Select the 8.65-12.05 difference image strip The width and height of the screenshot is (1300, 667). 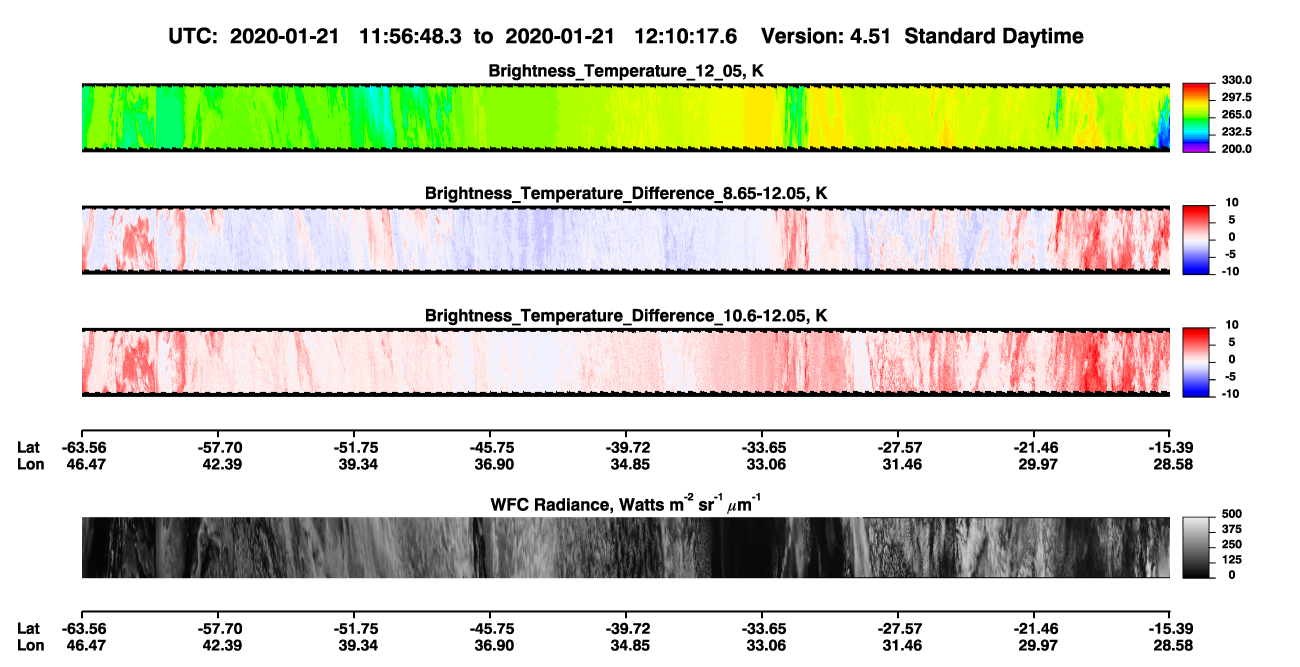(x=626, y=240)
